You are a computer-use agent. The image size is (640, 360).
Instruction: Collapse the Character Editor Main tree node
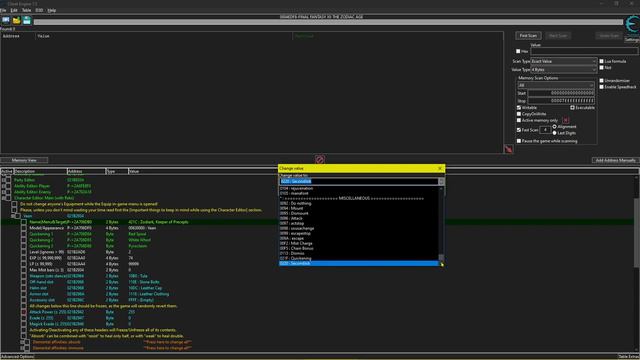coord(3,198)
